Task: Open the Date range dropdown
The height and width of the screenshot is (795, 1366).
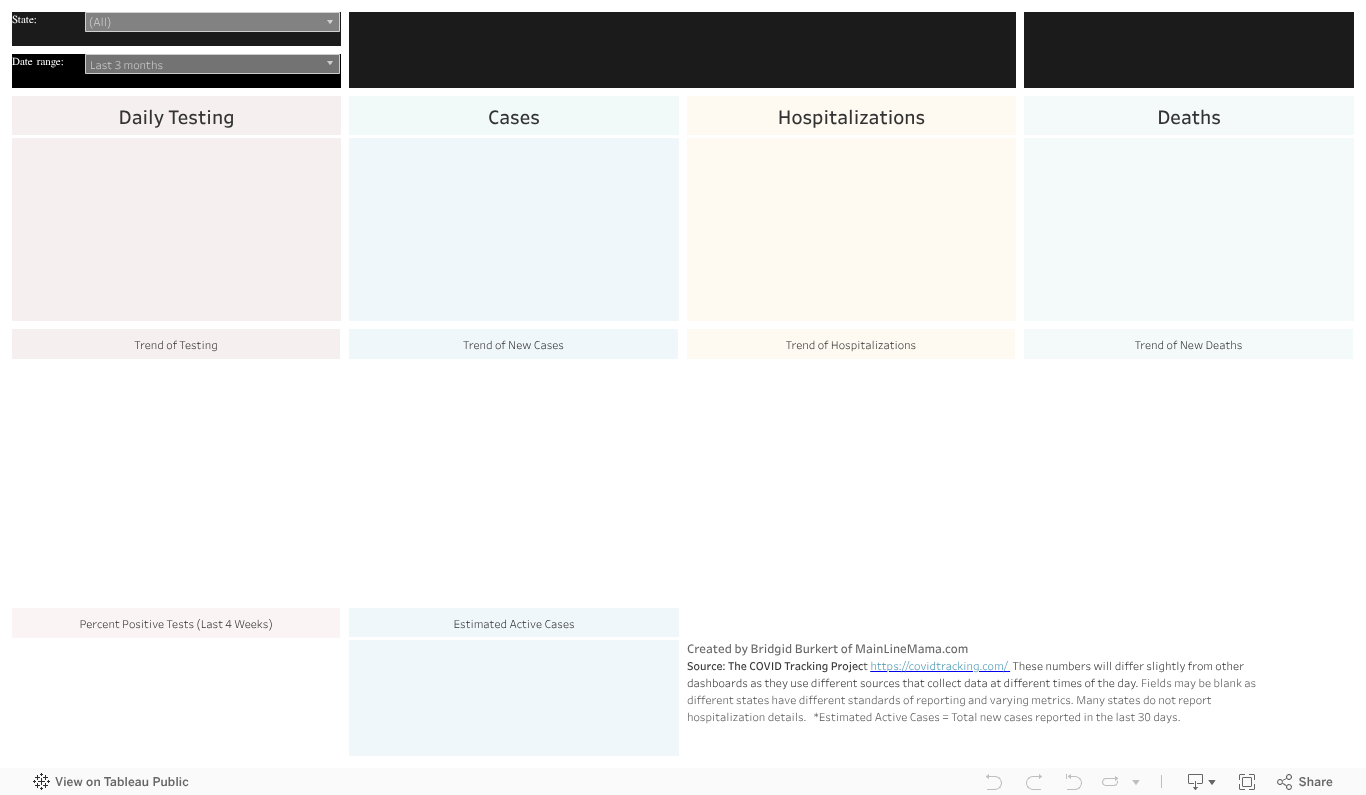Action: tap(213, 65)
